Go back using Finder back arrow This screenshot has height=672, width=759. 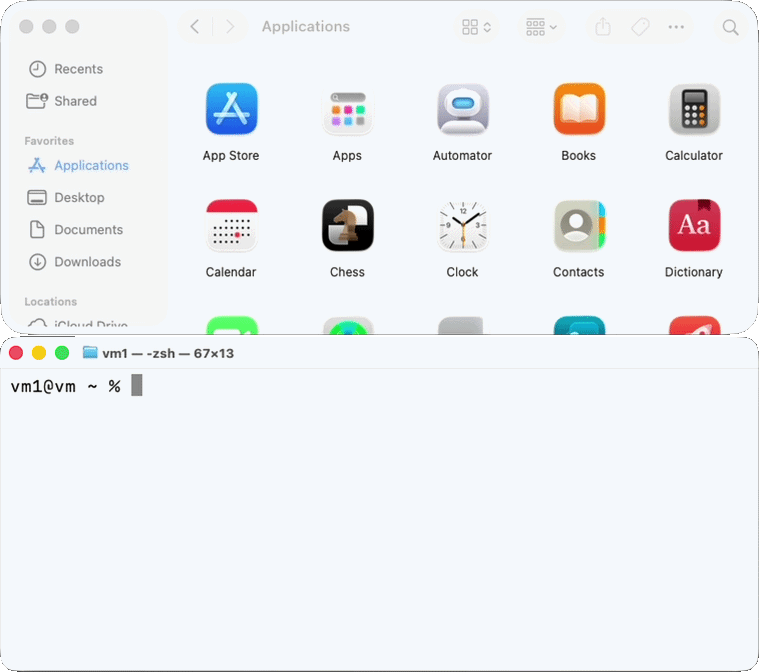click(195, 27)
